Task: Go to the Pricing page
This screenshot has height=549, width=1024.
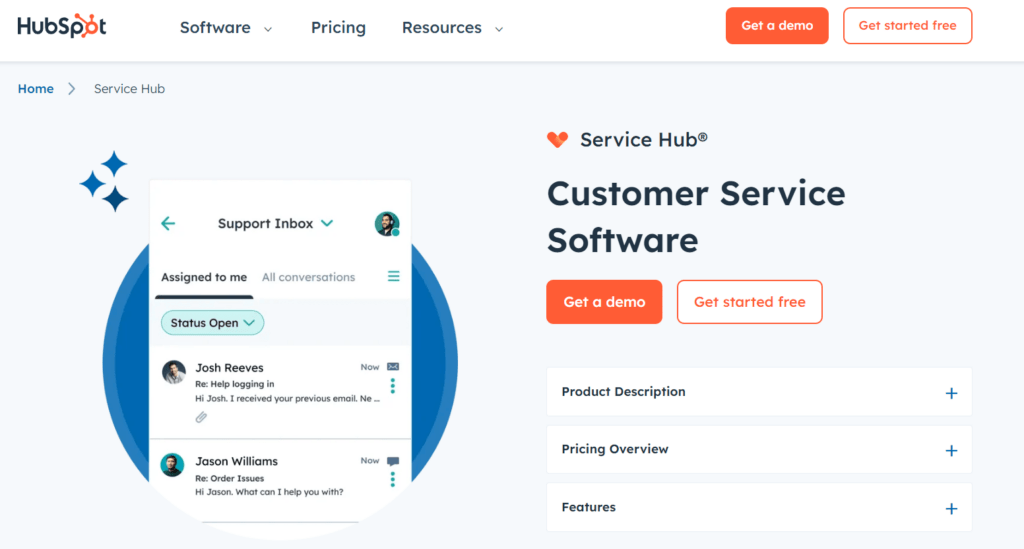Action: coord(338,27)
